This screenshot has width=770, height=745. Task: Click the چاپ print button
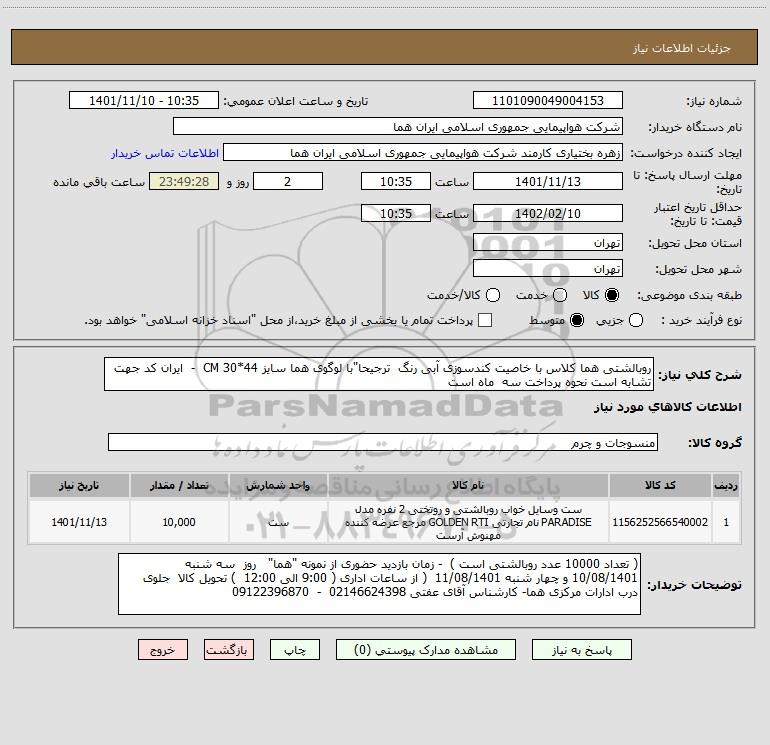click(295, 650)
